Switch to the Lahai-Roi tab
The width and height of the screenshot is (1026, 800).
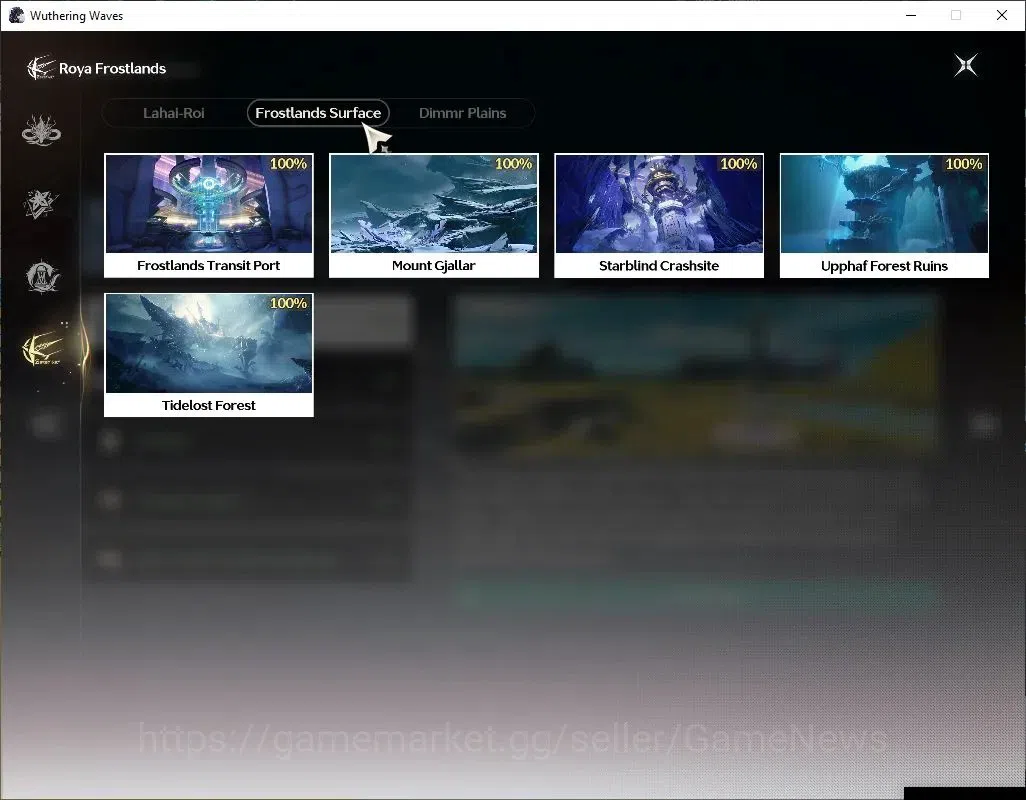coord(173,113)
